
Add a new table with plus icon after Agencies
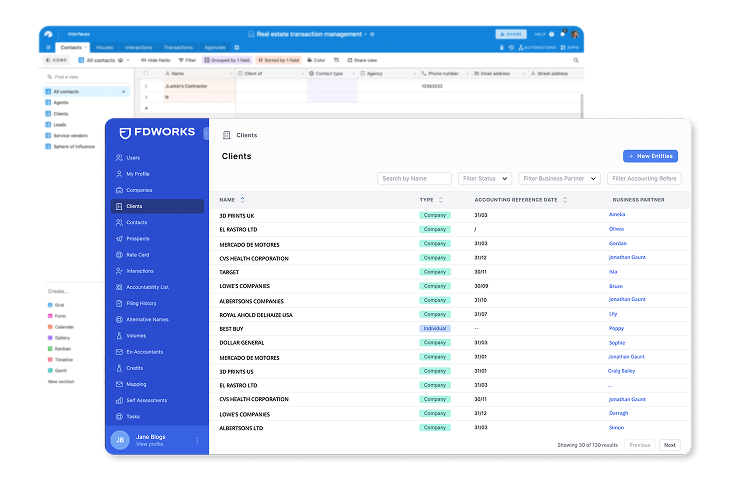click(237, 47)
